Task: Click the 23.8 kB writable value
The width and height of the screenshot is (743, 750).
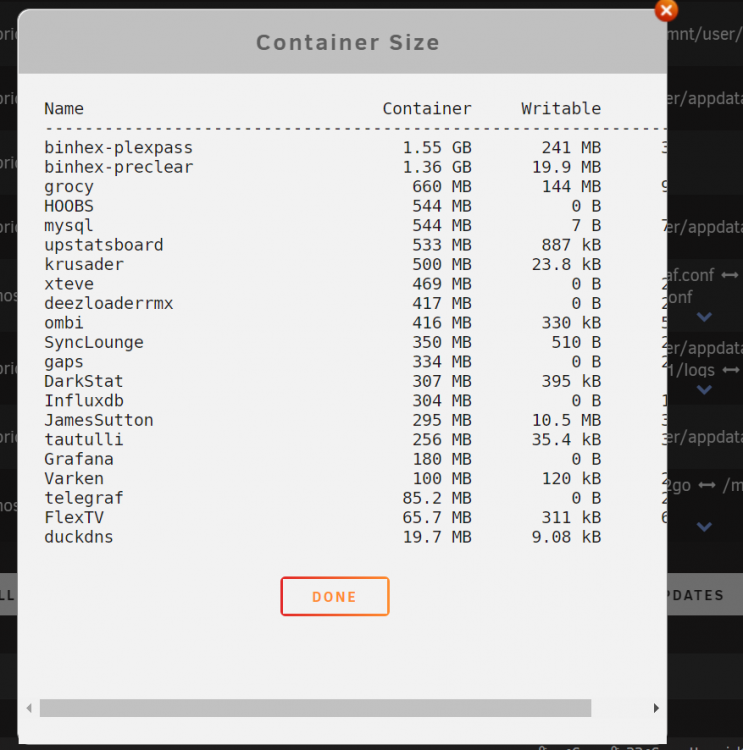Action: (566, 265)
